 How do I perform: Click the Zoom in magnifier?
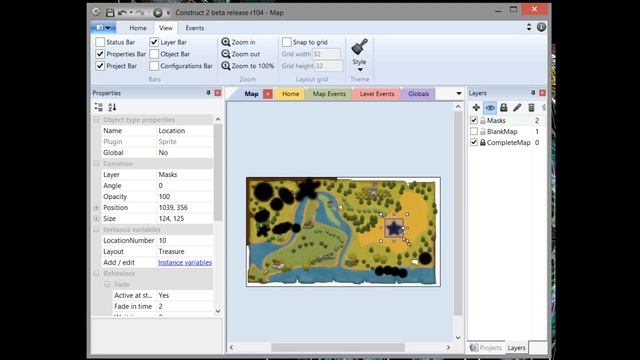click(x=226, y=42)
